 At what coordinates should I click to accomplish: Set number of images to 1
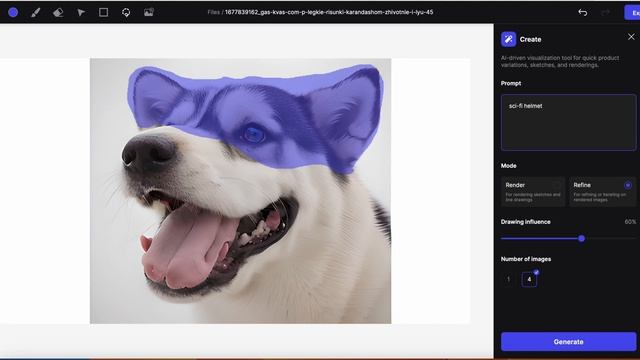pos(508,279)
